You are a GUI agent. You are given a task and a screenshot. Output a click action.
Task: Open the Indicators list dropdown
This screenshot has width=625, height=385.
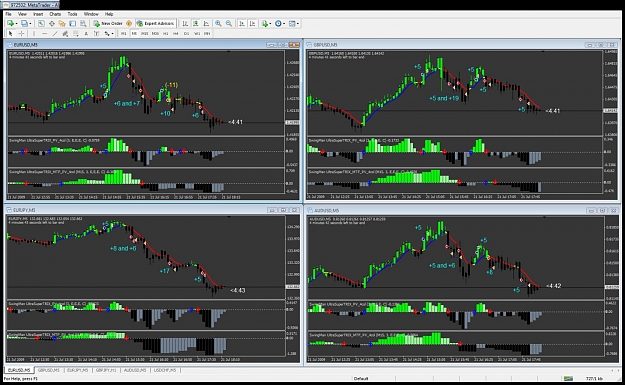[266, 24]
